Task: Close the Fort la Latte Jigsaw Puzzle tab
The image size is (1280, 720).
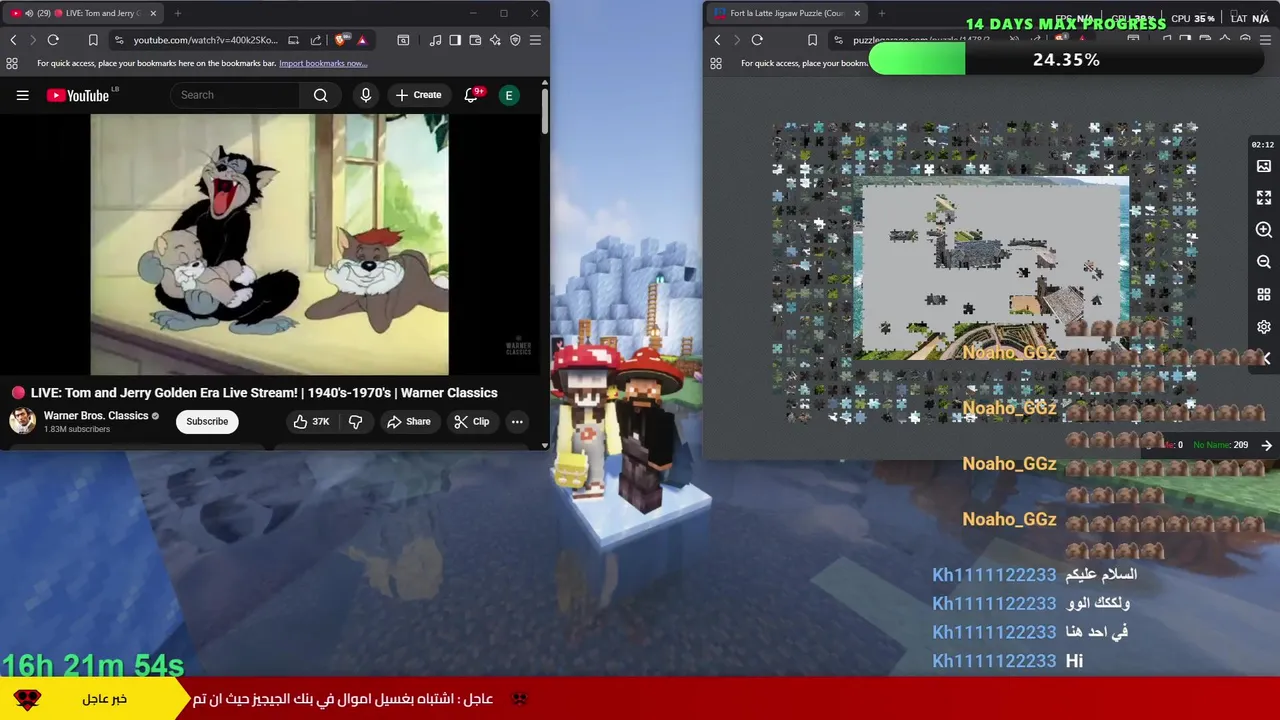Action: coord(857,13)
